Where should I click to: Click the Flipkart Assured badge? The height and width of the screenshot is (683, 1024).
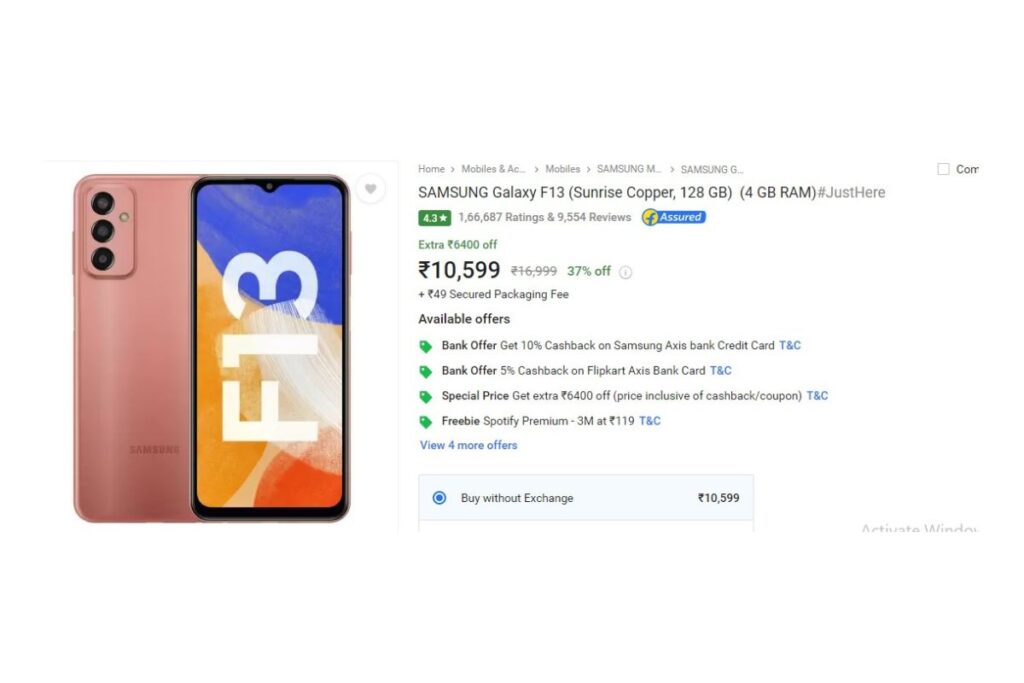click(673, 217)
